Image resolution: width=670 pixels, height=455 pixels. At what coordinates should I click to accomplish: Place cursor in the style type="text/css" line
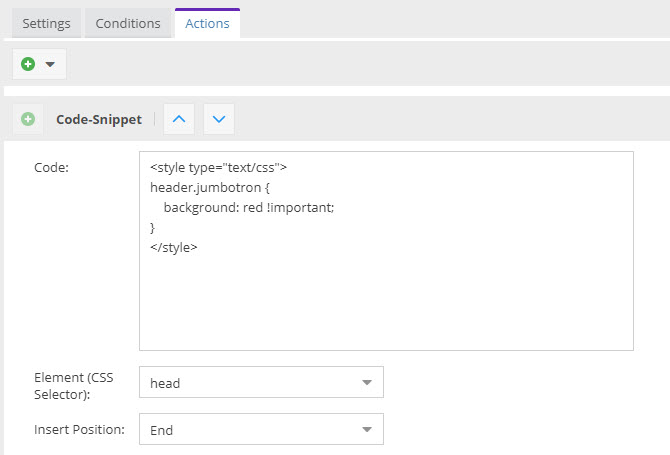point(218,167)
